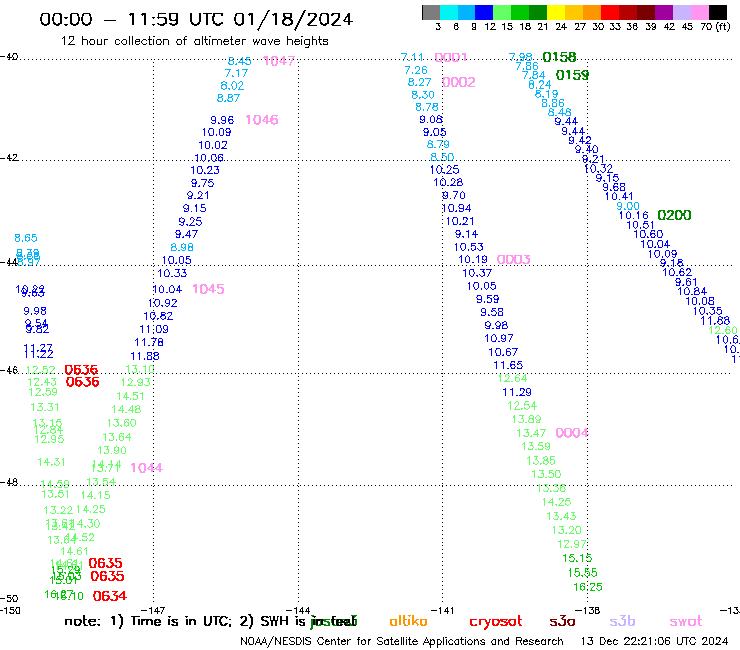Click the red time stamp 0634
740x650 pixels.
pos(109,596)
